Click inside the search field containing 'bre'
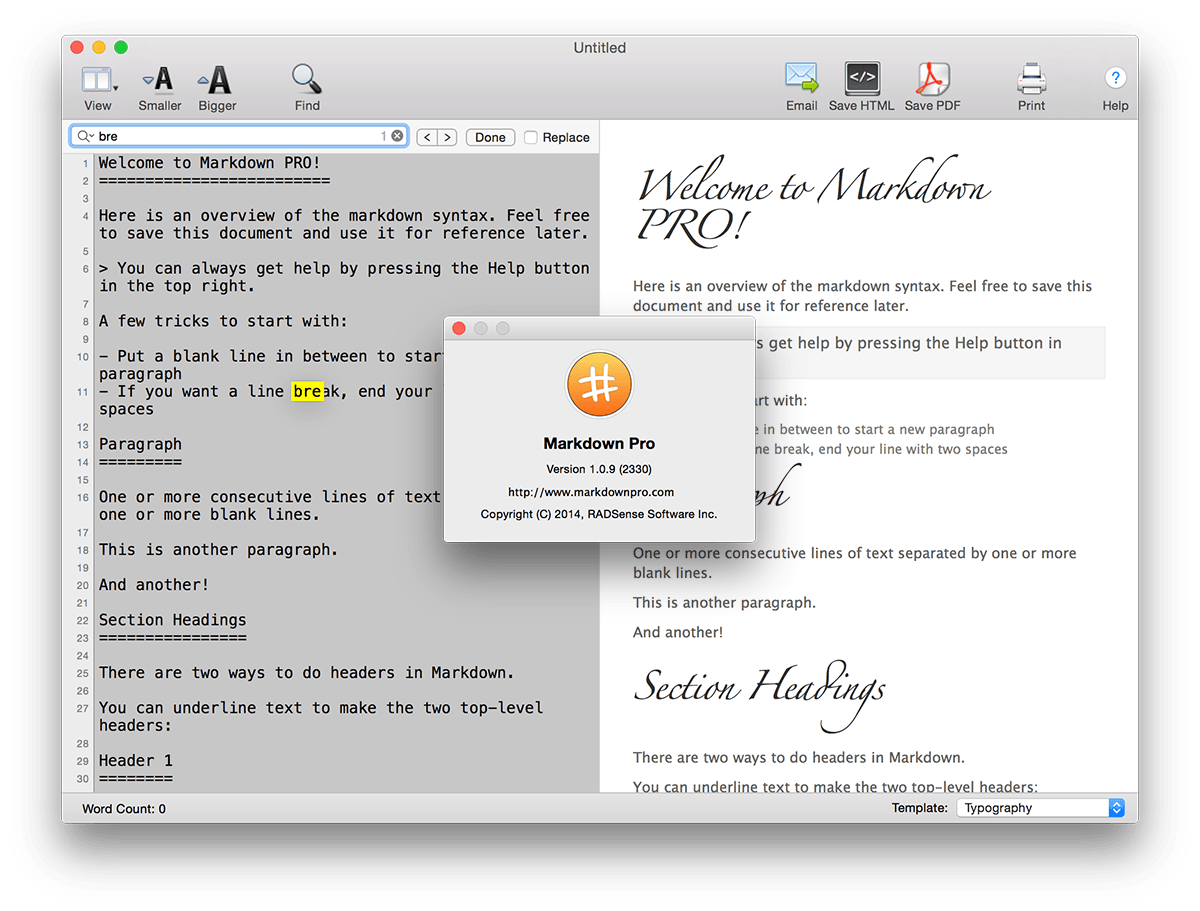 (x=238, y=136)
